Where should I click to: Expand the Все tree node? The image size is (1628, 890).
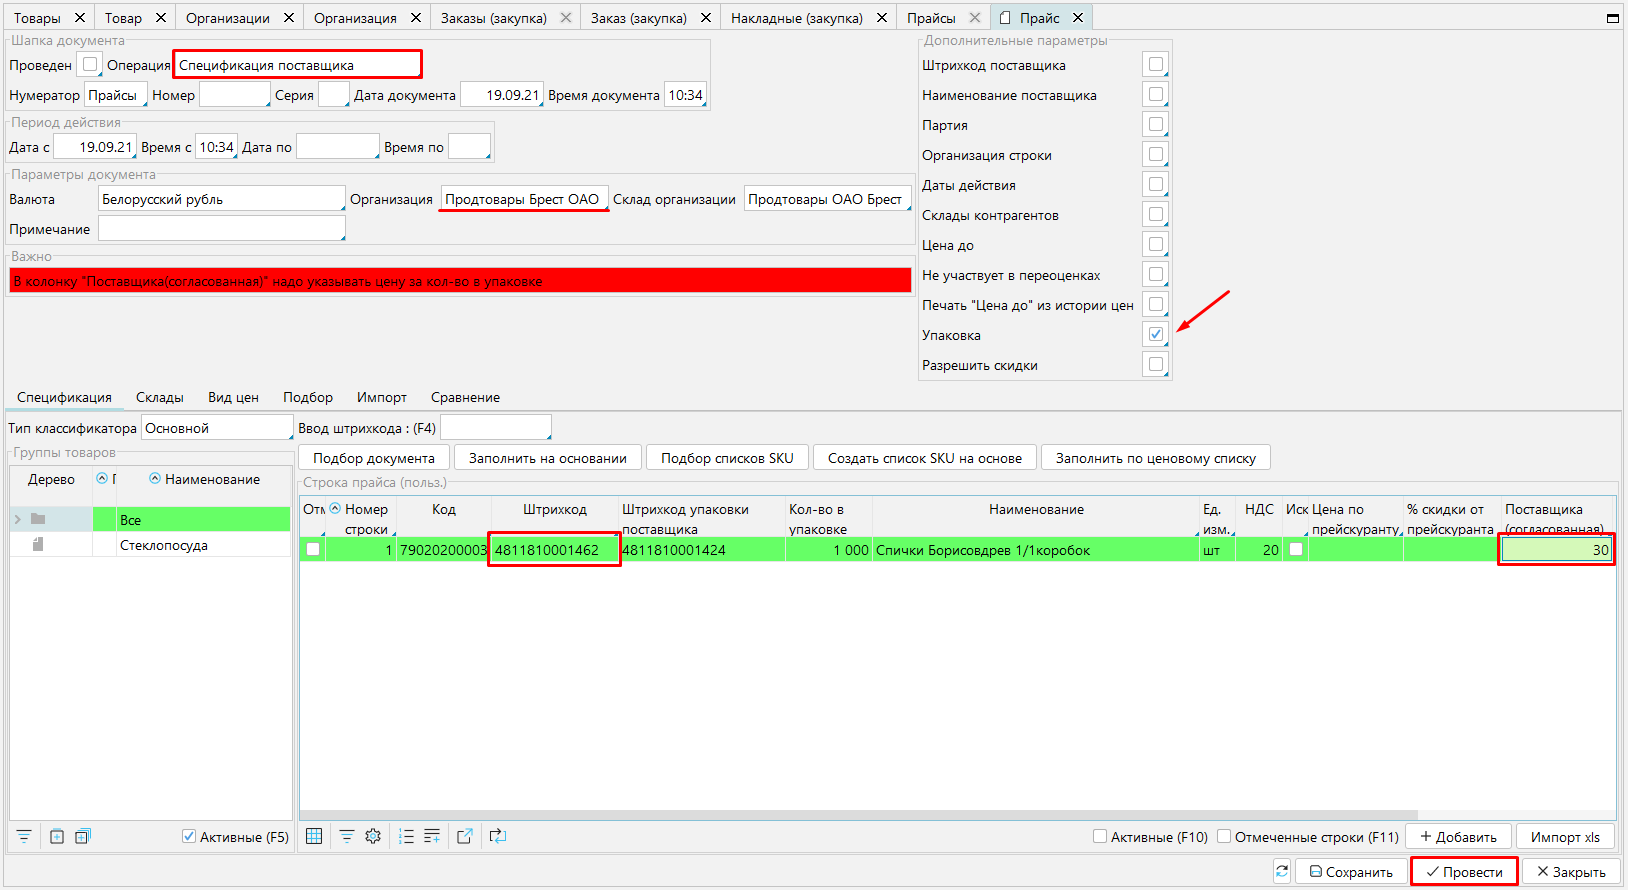coord(17,520)
